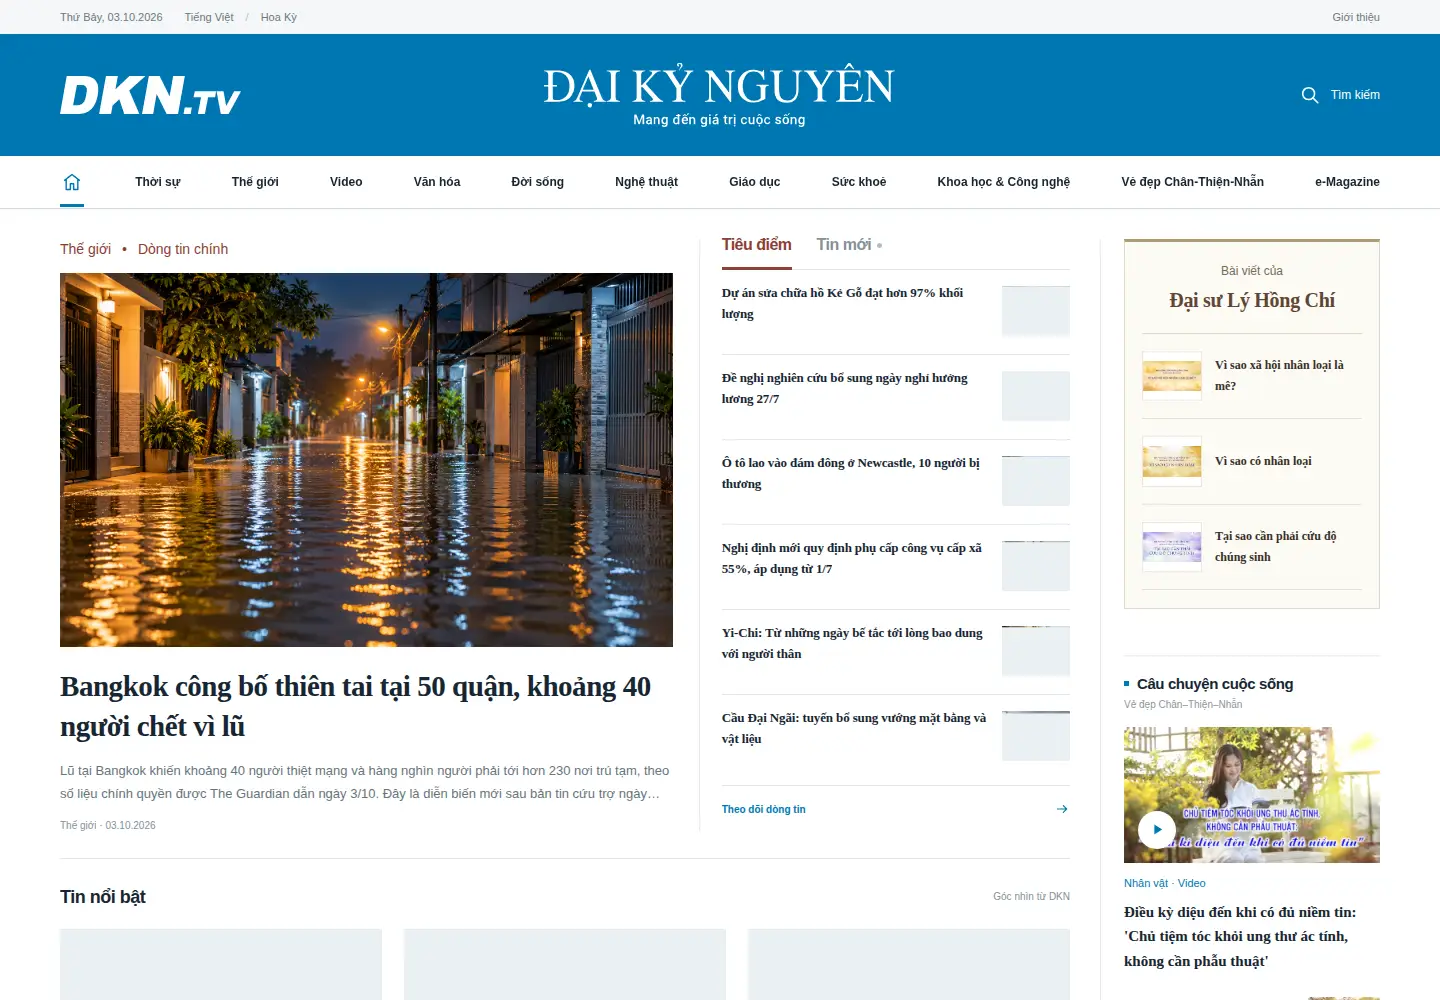Read the Bangkok công bố thiên tai headline
This screenshot has width=1440, height=1000.
pos(356,706)
